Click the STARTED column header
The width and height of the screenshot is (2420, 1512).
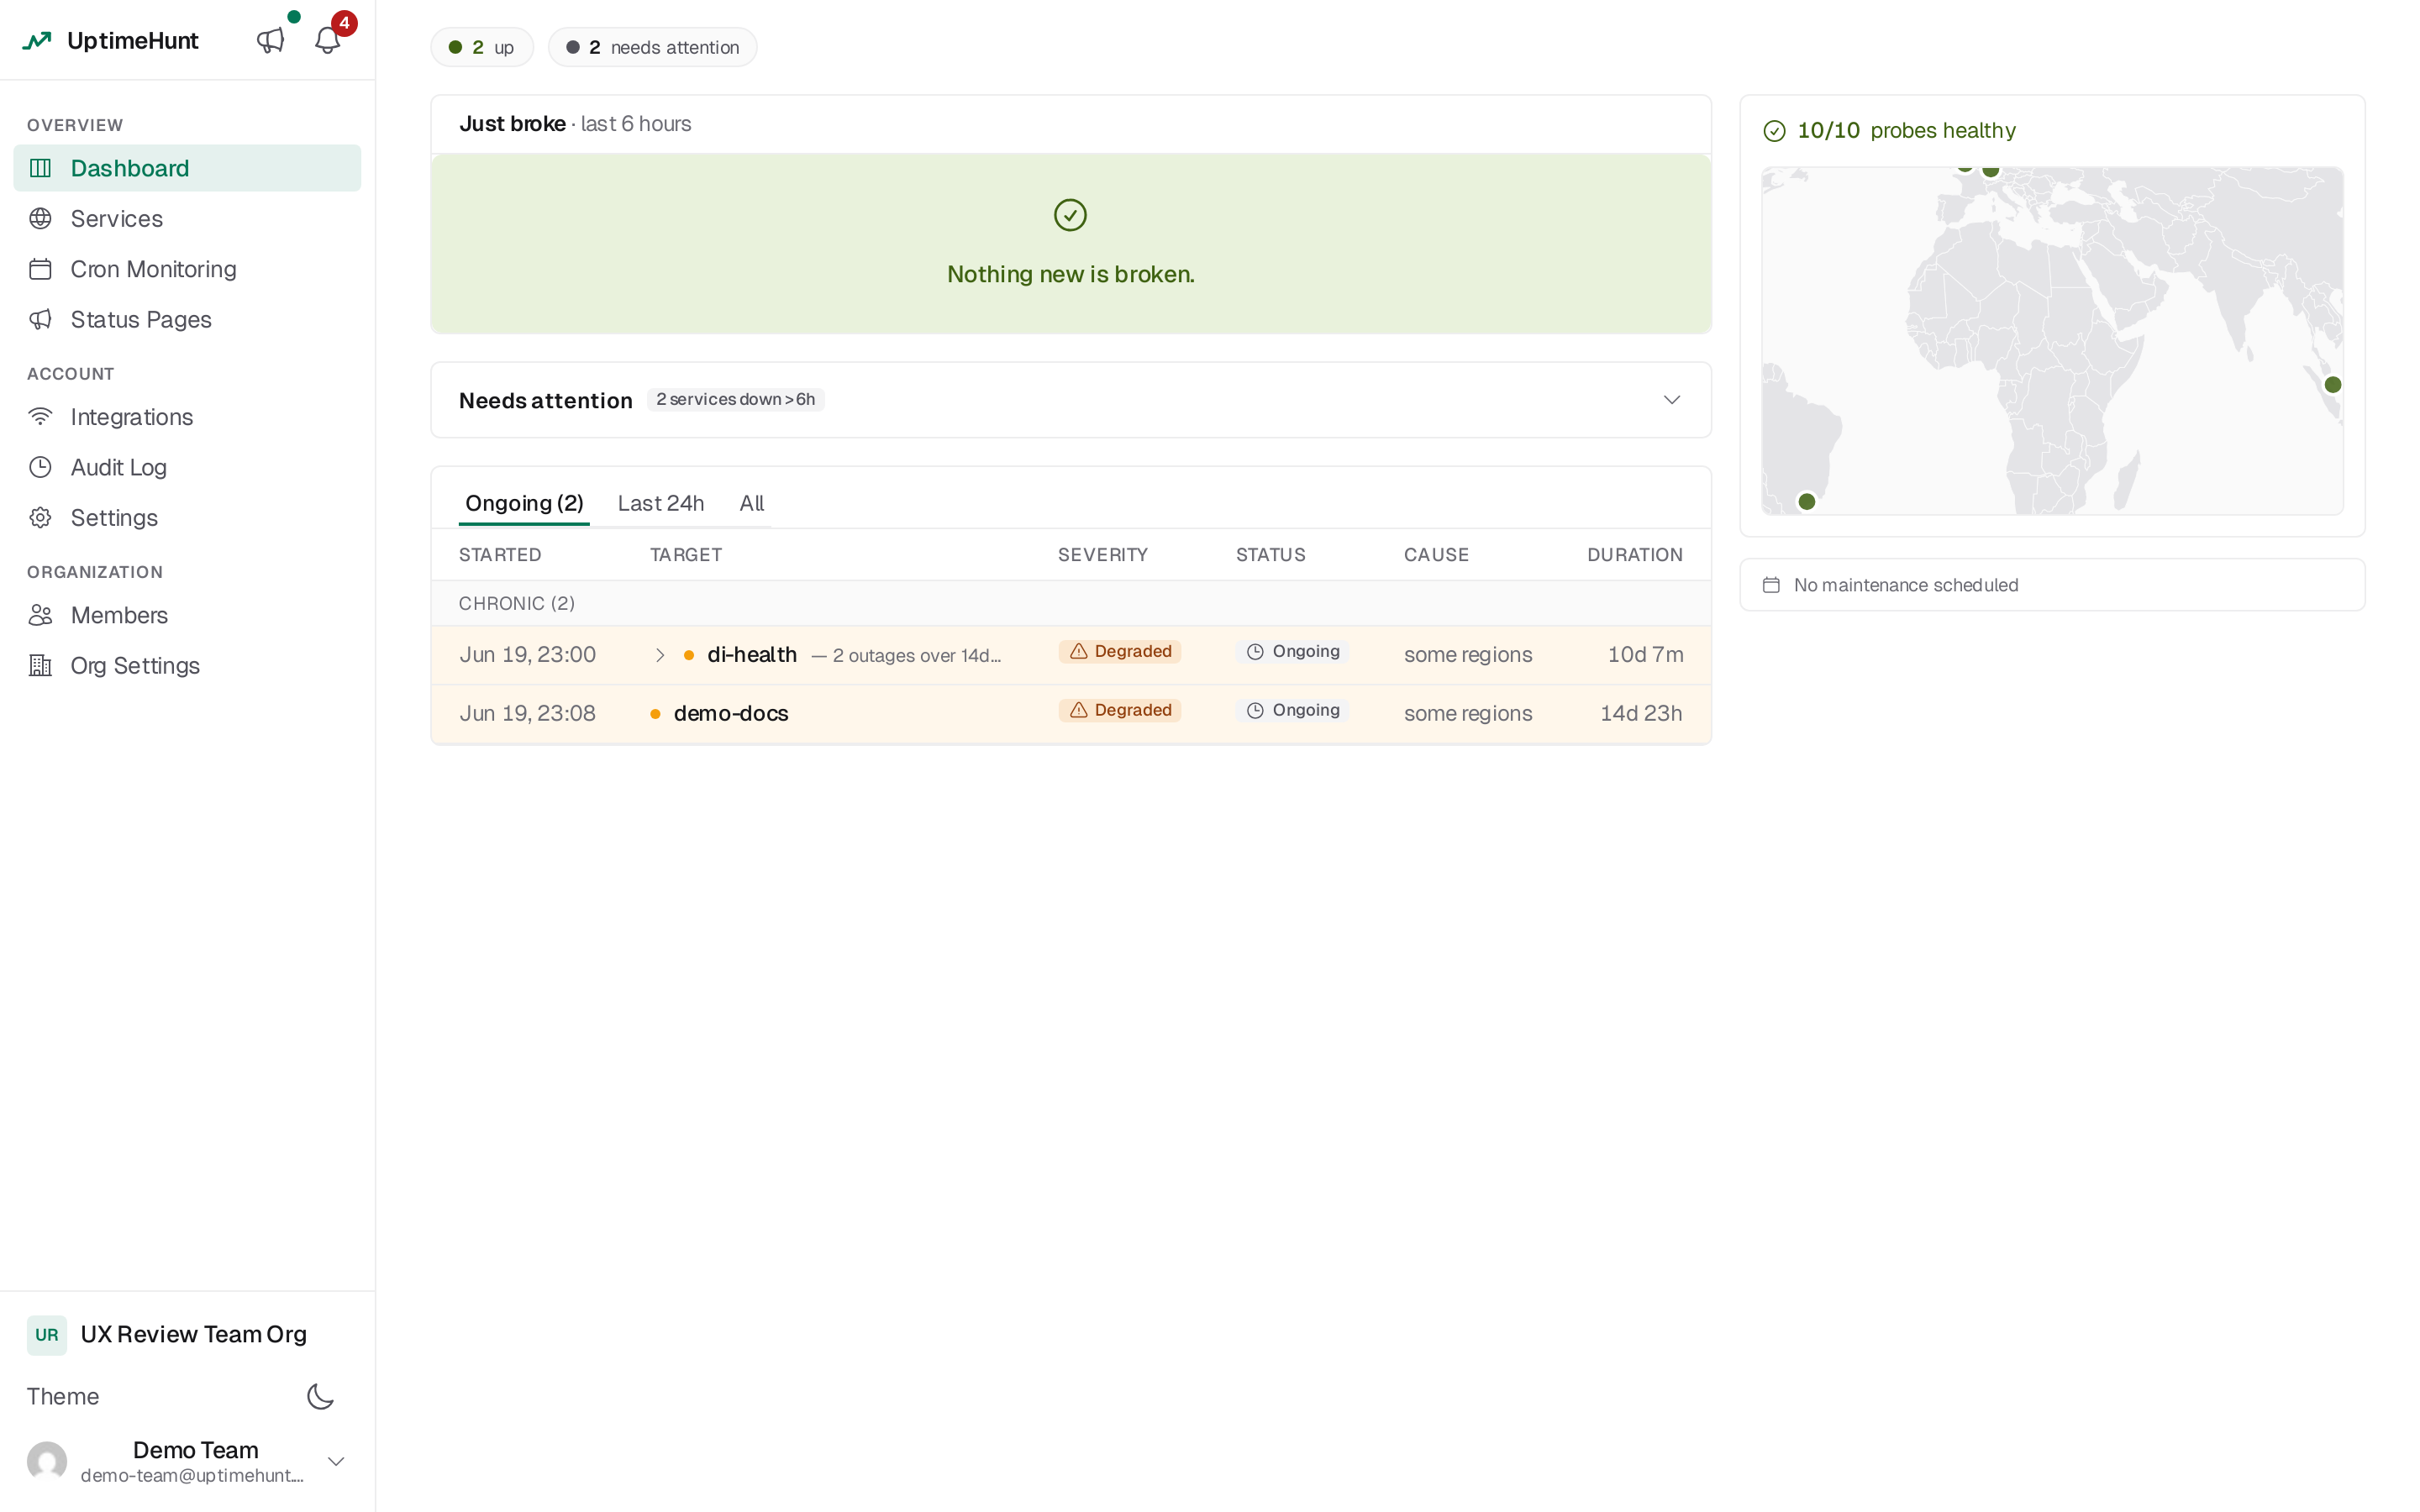[500, 555]
